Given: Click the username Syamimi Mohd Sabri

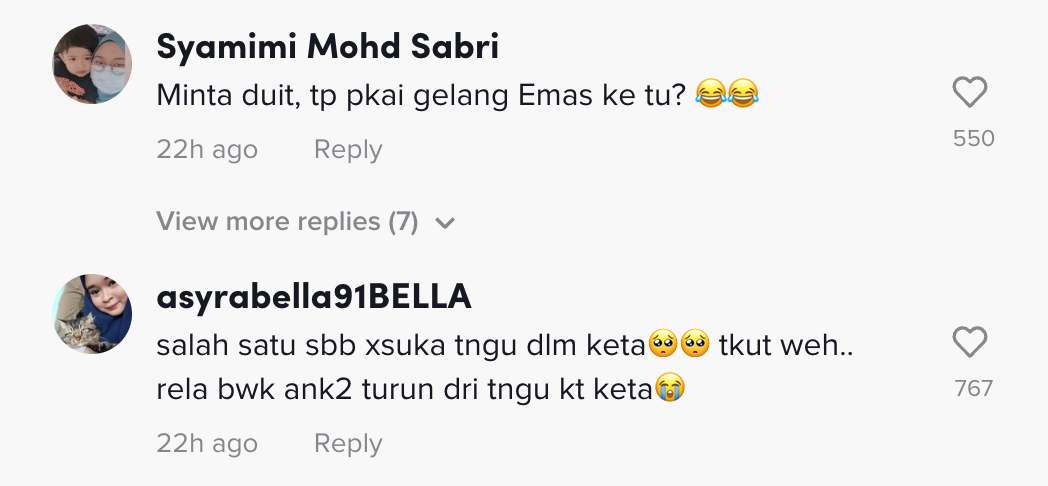Looking at the screenshot, I should [x=328, y=47].
